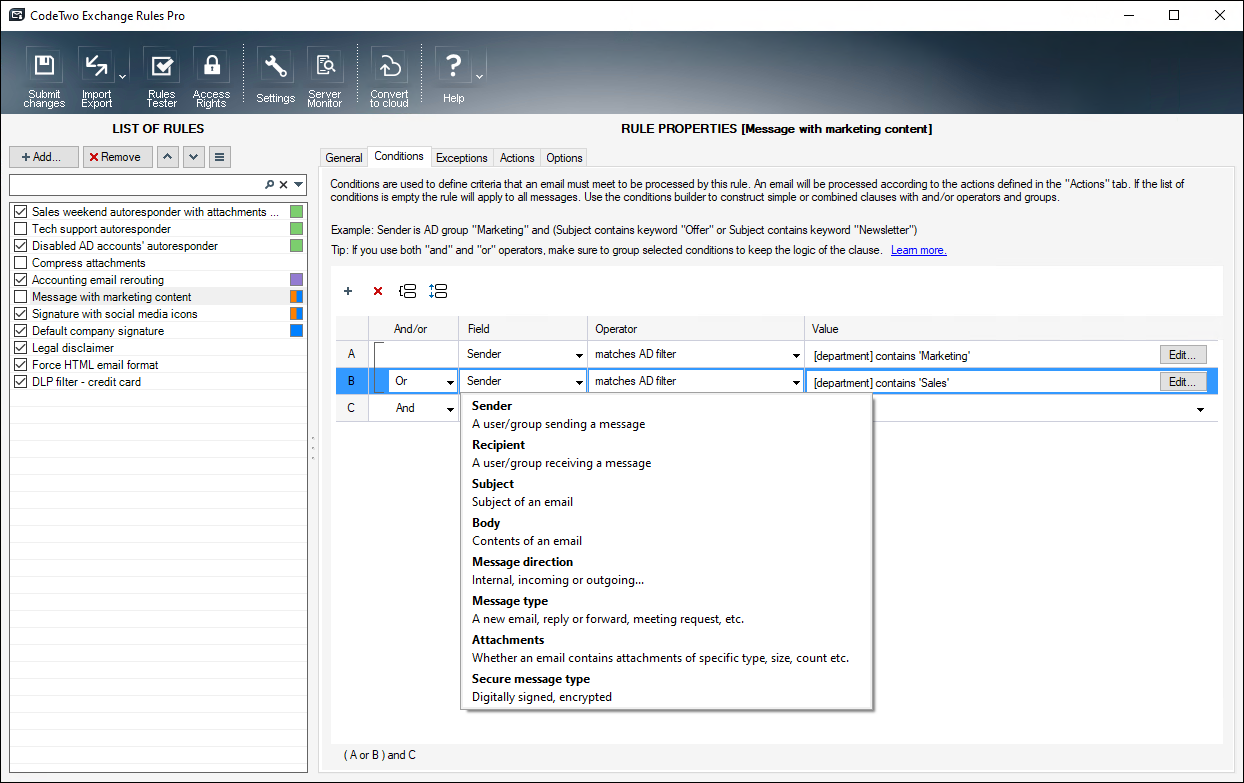Move selected rule up in the list
The width and height of the screenshot is (1244, 783).
tap(169, 157)
